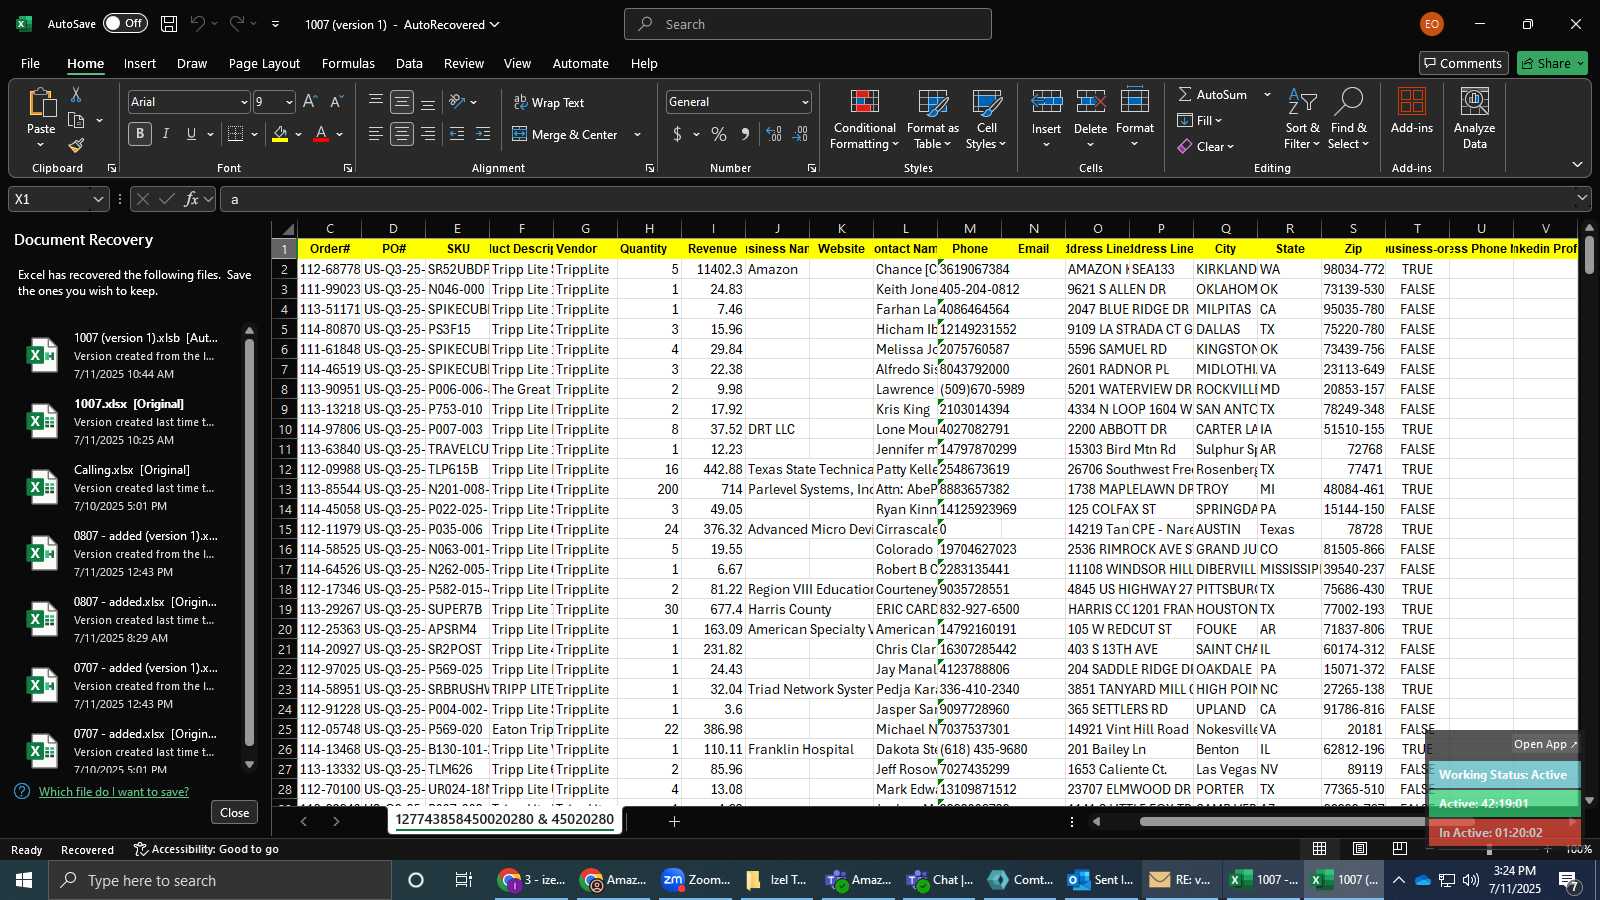Image resolution: width=1600 pixels, height=900 pixels.
Task: Click the Share button
Action: (x=1552, y=63)
